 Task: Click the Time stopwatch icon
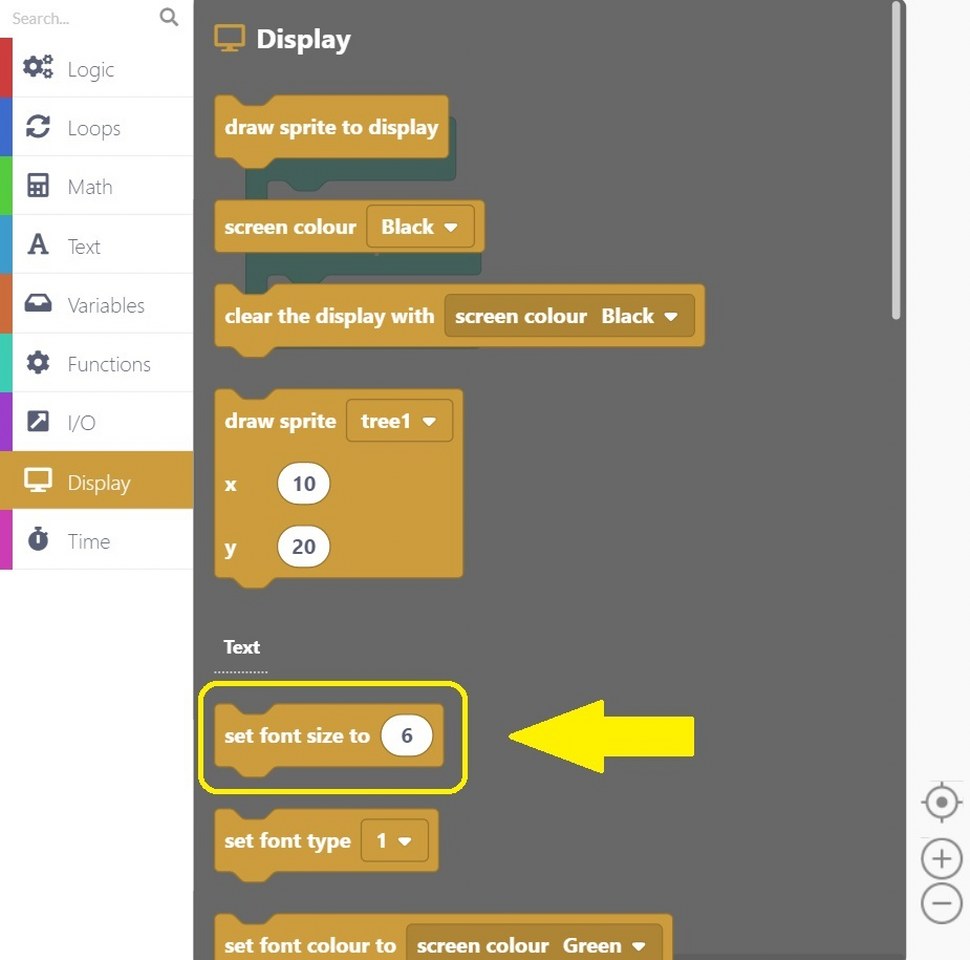pos(38,538)
